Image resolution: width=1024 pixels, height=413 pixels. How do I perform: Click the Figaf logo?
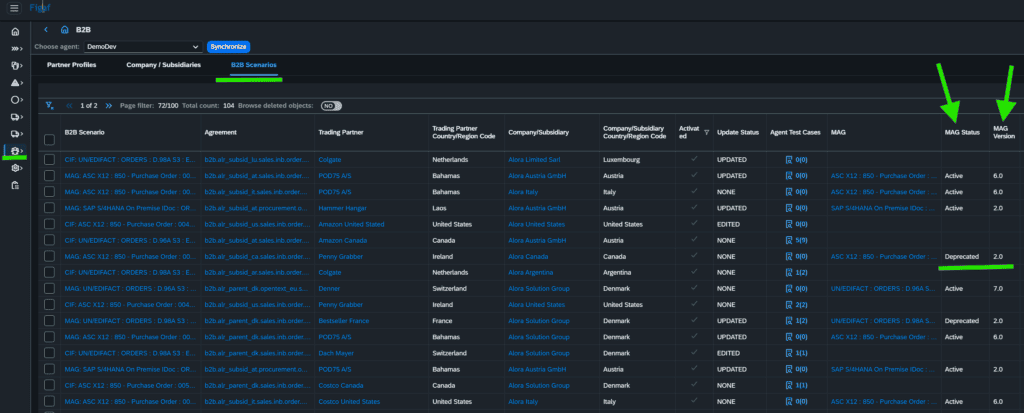40,8
